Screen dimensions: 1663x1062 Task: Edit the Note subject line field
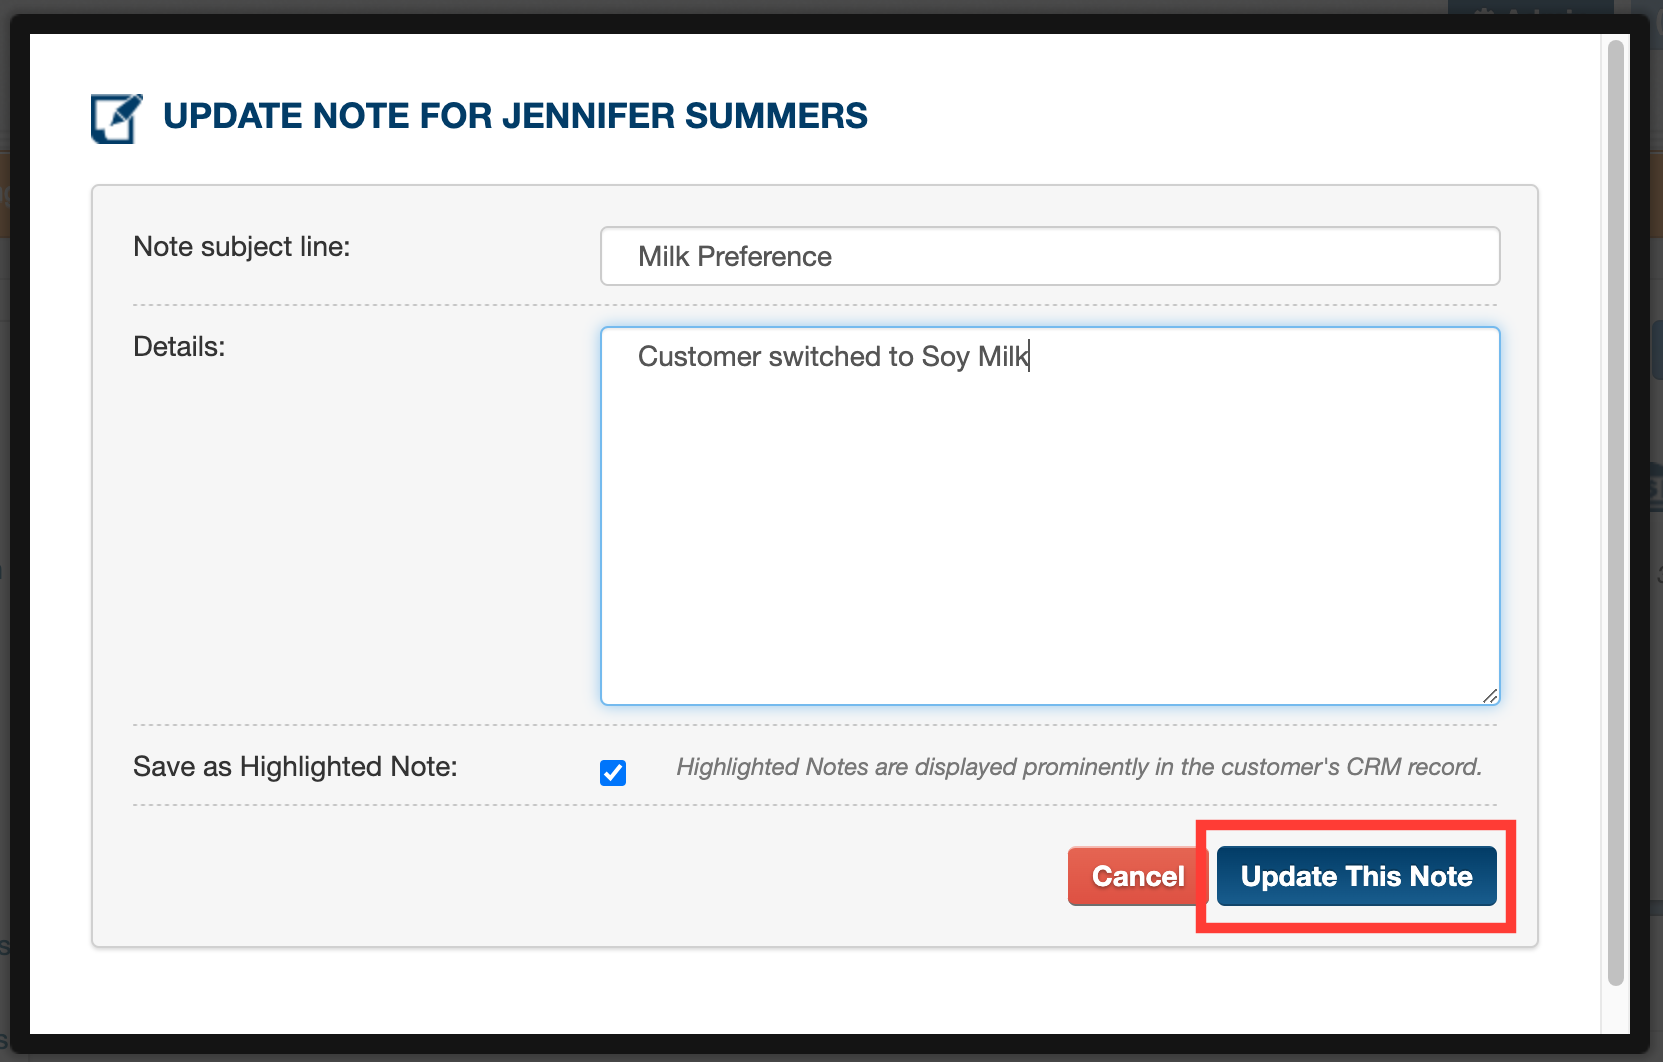(x=1050, y=256)
